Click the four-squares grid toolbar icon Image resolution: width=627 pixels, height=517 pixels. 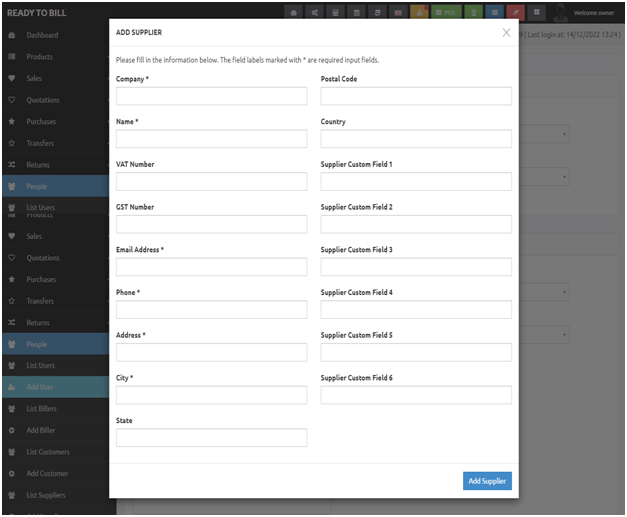pyautogui.click(x=537, y=12)
